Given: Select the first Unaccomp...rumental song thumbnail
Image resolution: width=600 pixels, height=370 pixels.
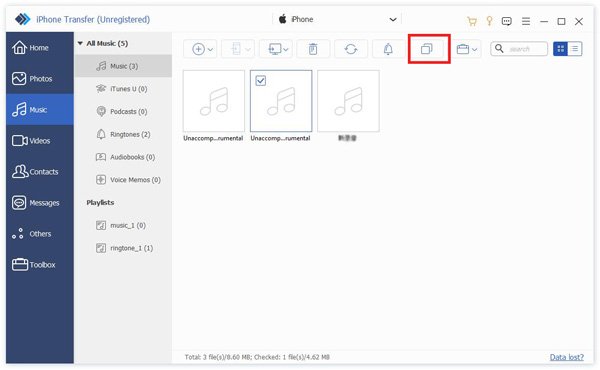Looking at the screenshot, I should (x=214, y=101).
